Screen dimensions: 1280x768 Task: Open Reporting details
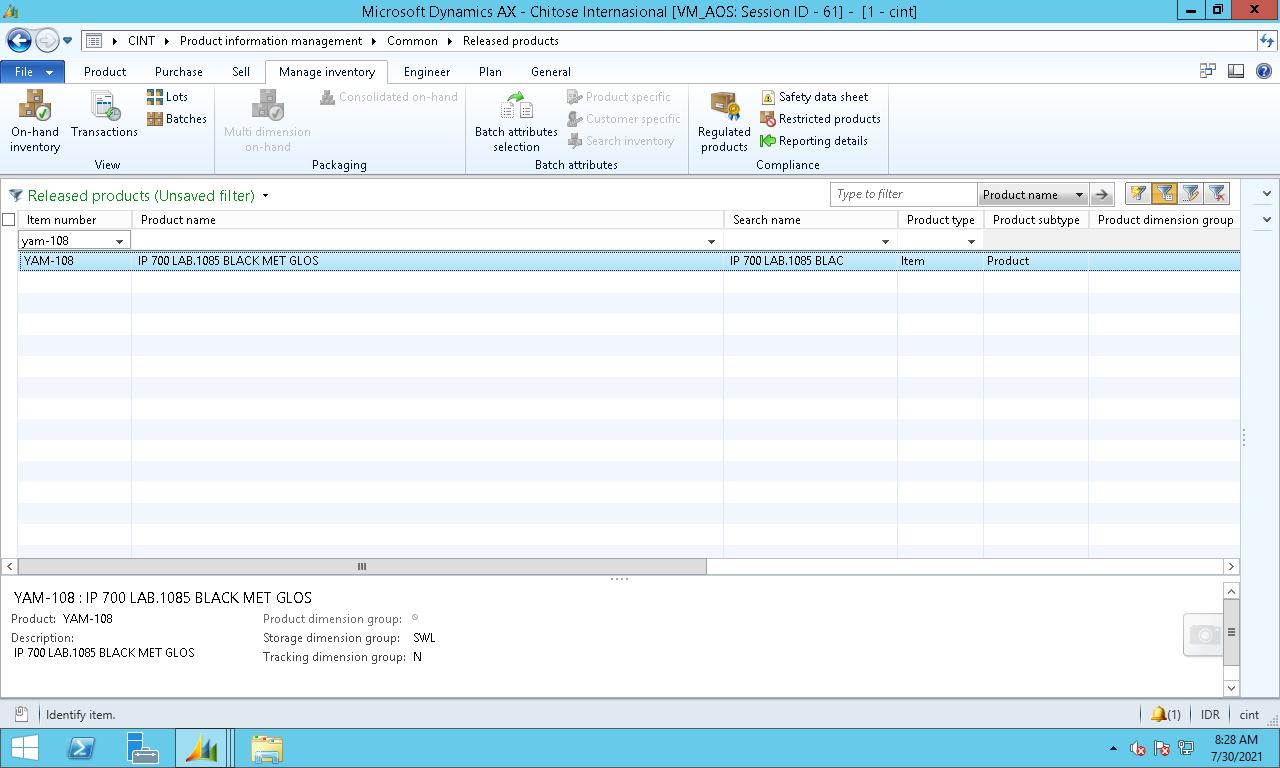[x=813, y=141]
